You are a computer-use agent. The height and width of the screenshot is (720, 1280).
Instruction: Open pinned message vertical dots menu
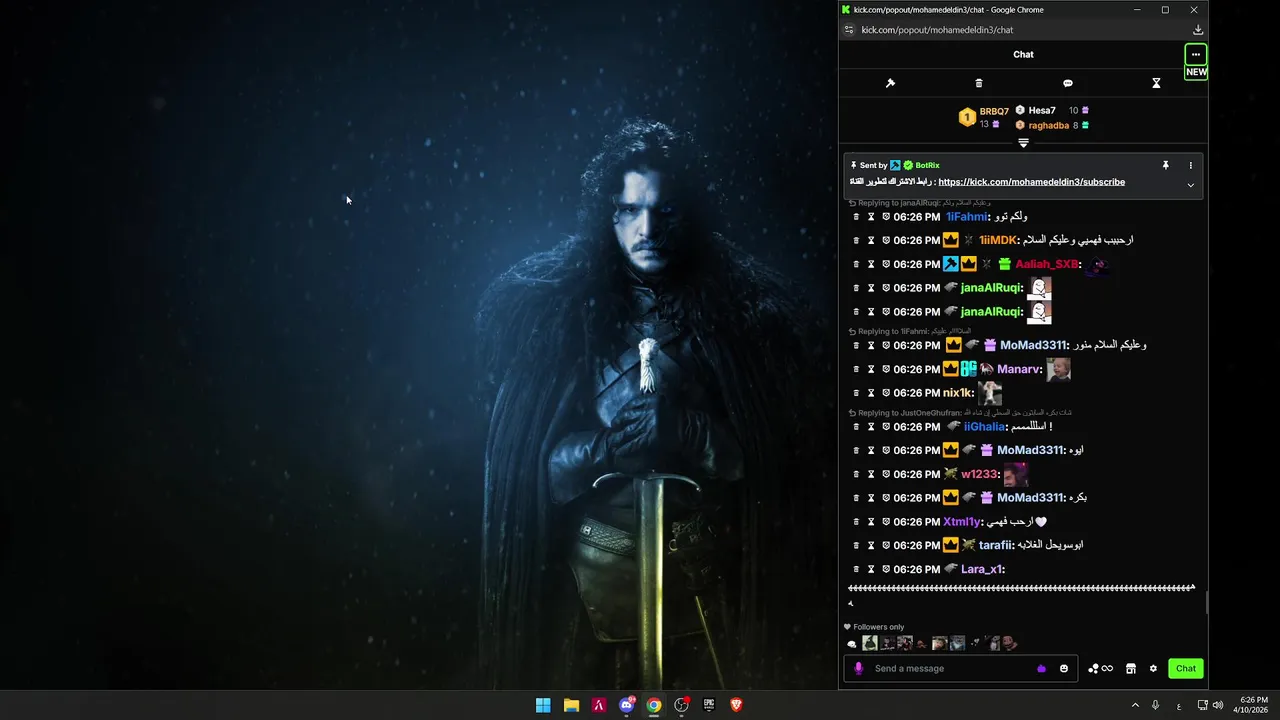pyautogui.click(x=1190, y=165)
